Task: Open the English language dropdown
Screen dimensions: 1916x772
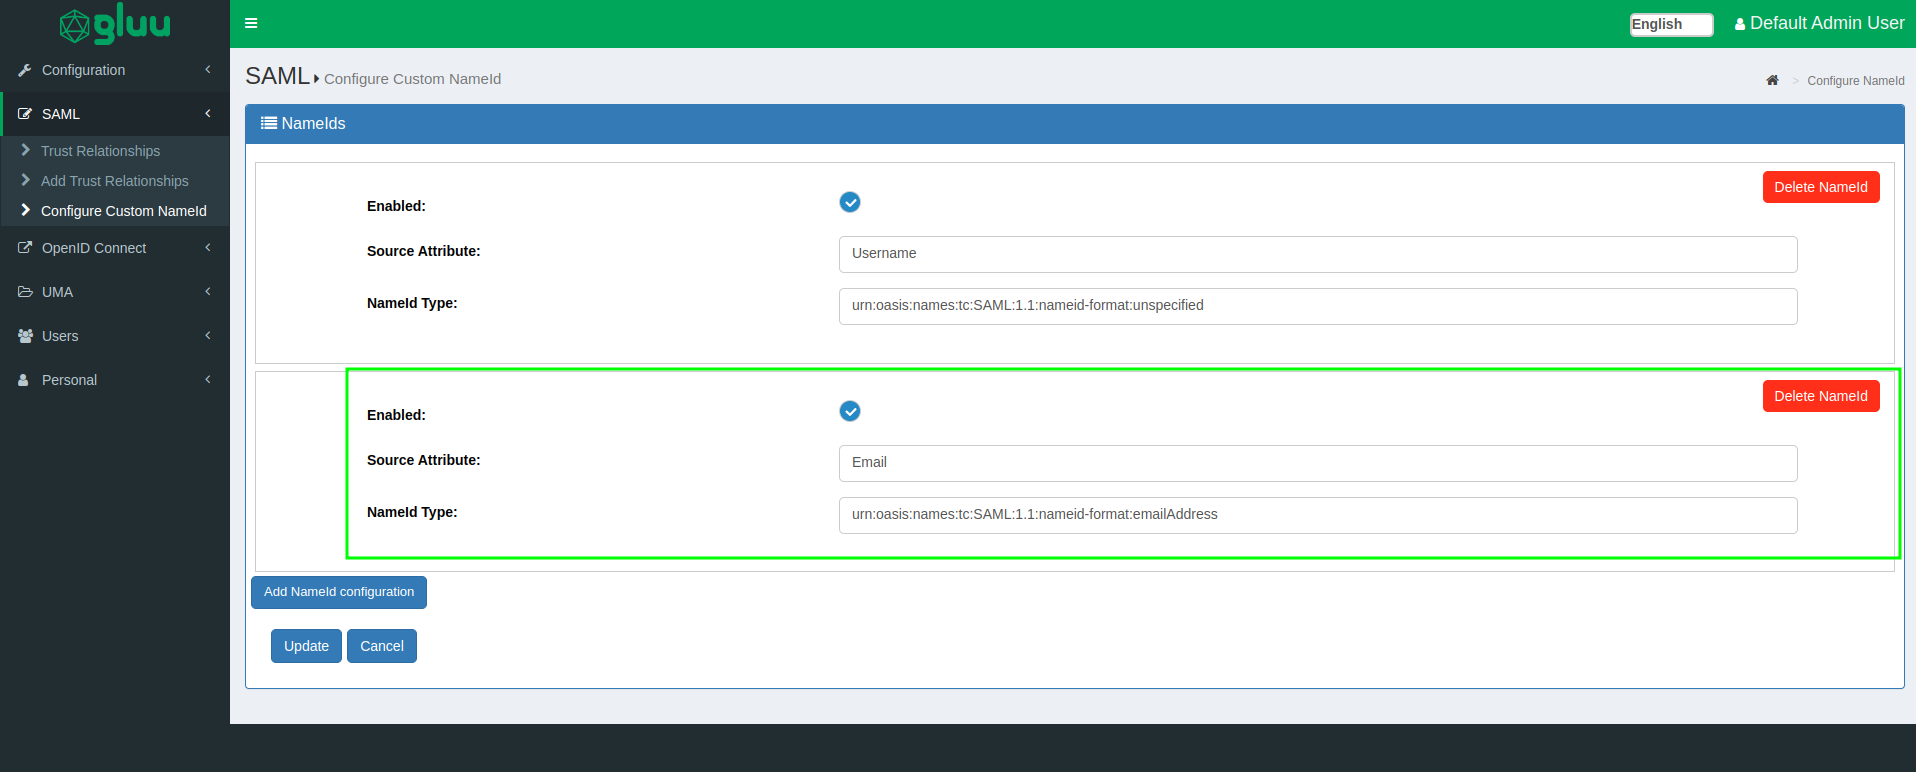Action: coord(1670,24)
